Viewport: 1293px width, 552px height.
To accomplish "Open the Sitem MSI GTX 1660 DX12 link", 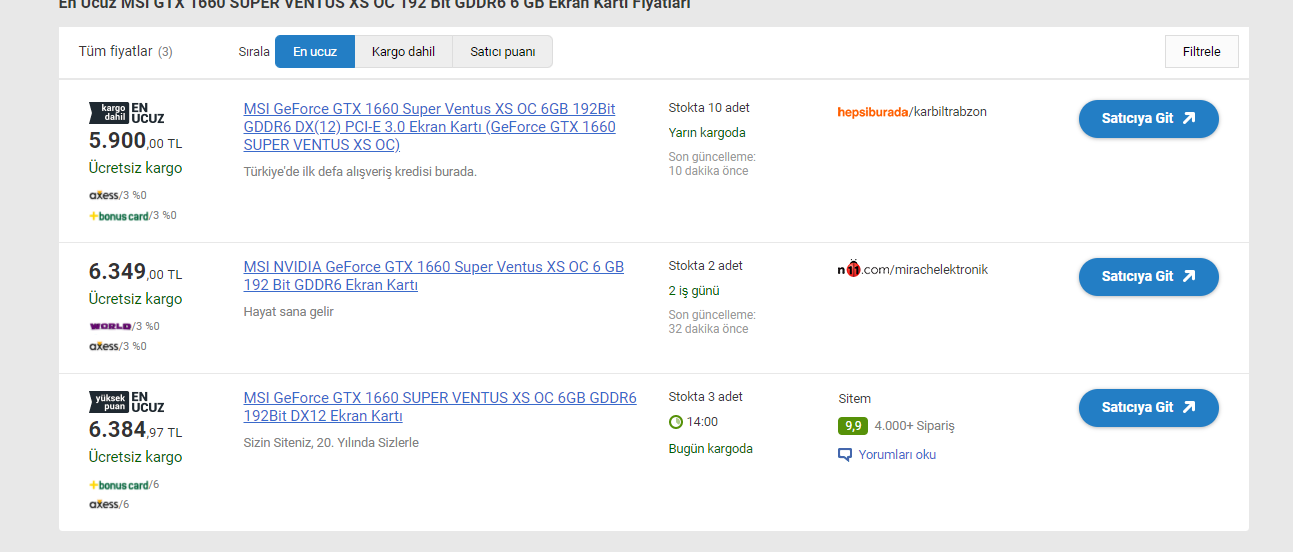I will [440, 407].
